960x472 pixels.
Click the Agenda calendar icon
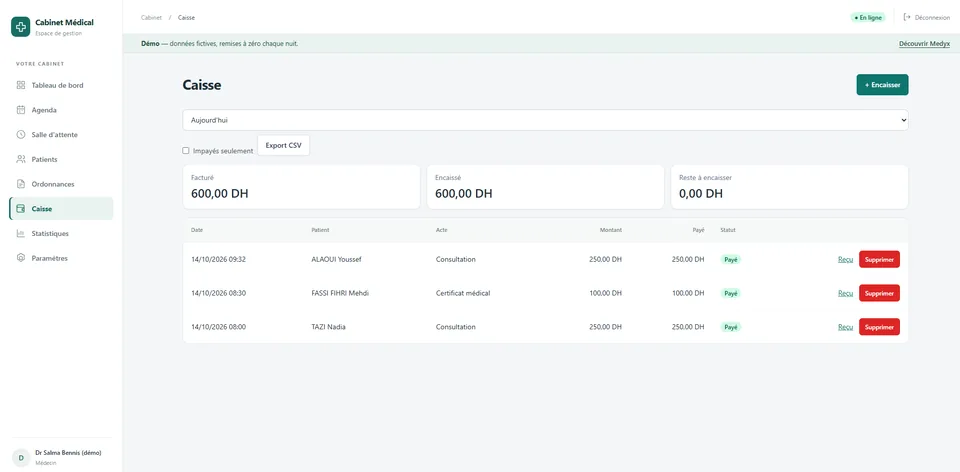(x=20, y=110)
